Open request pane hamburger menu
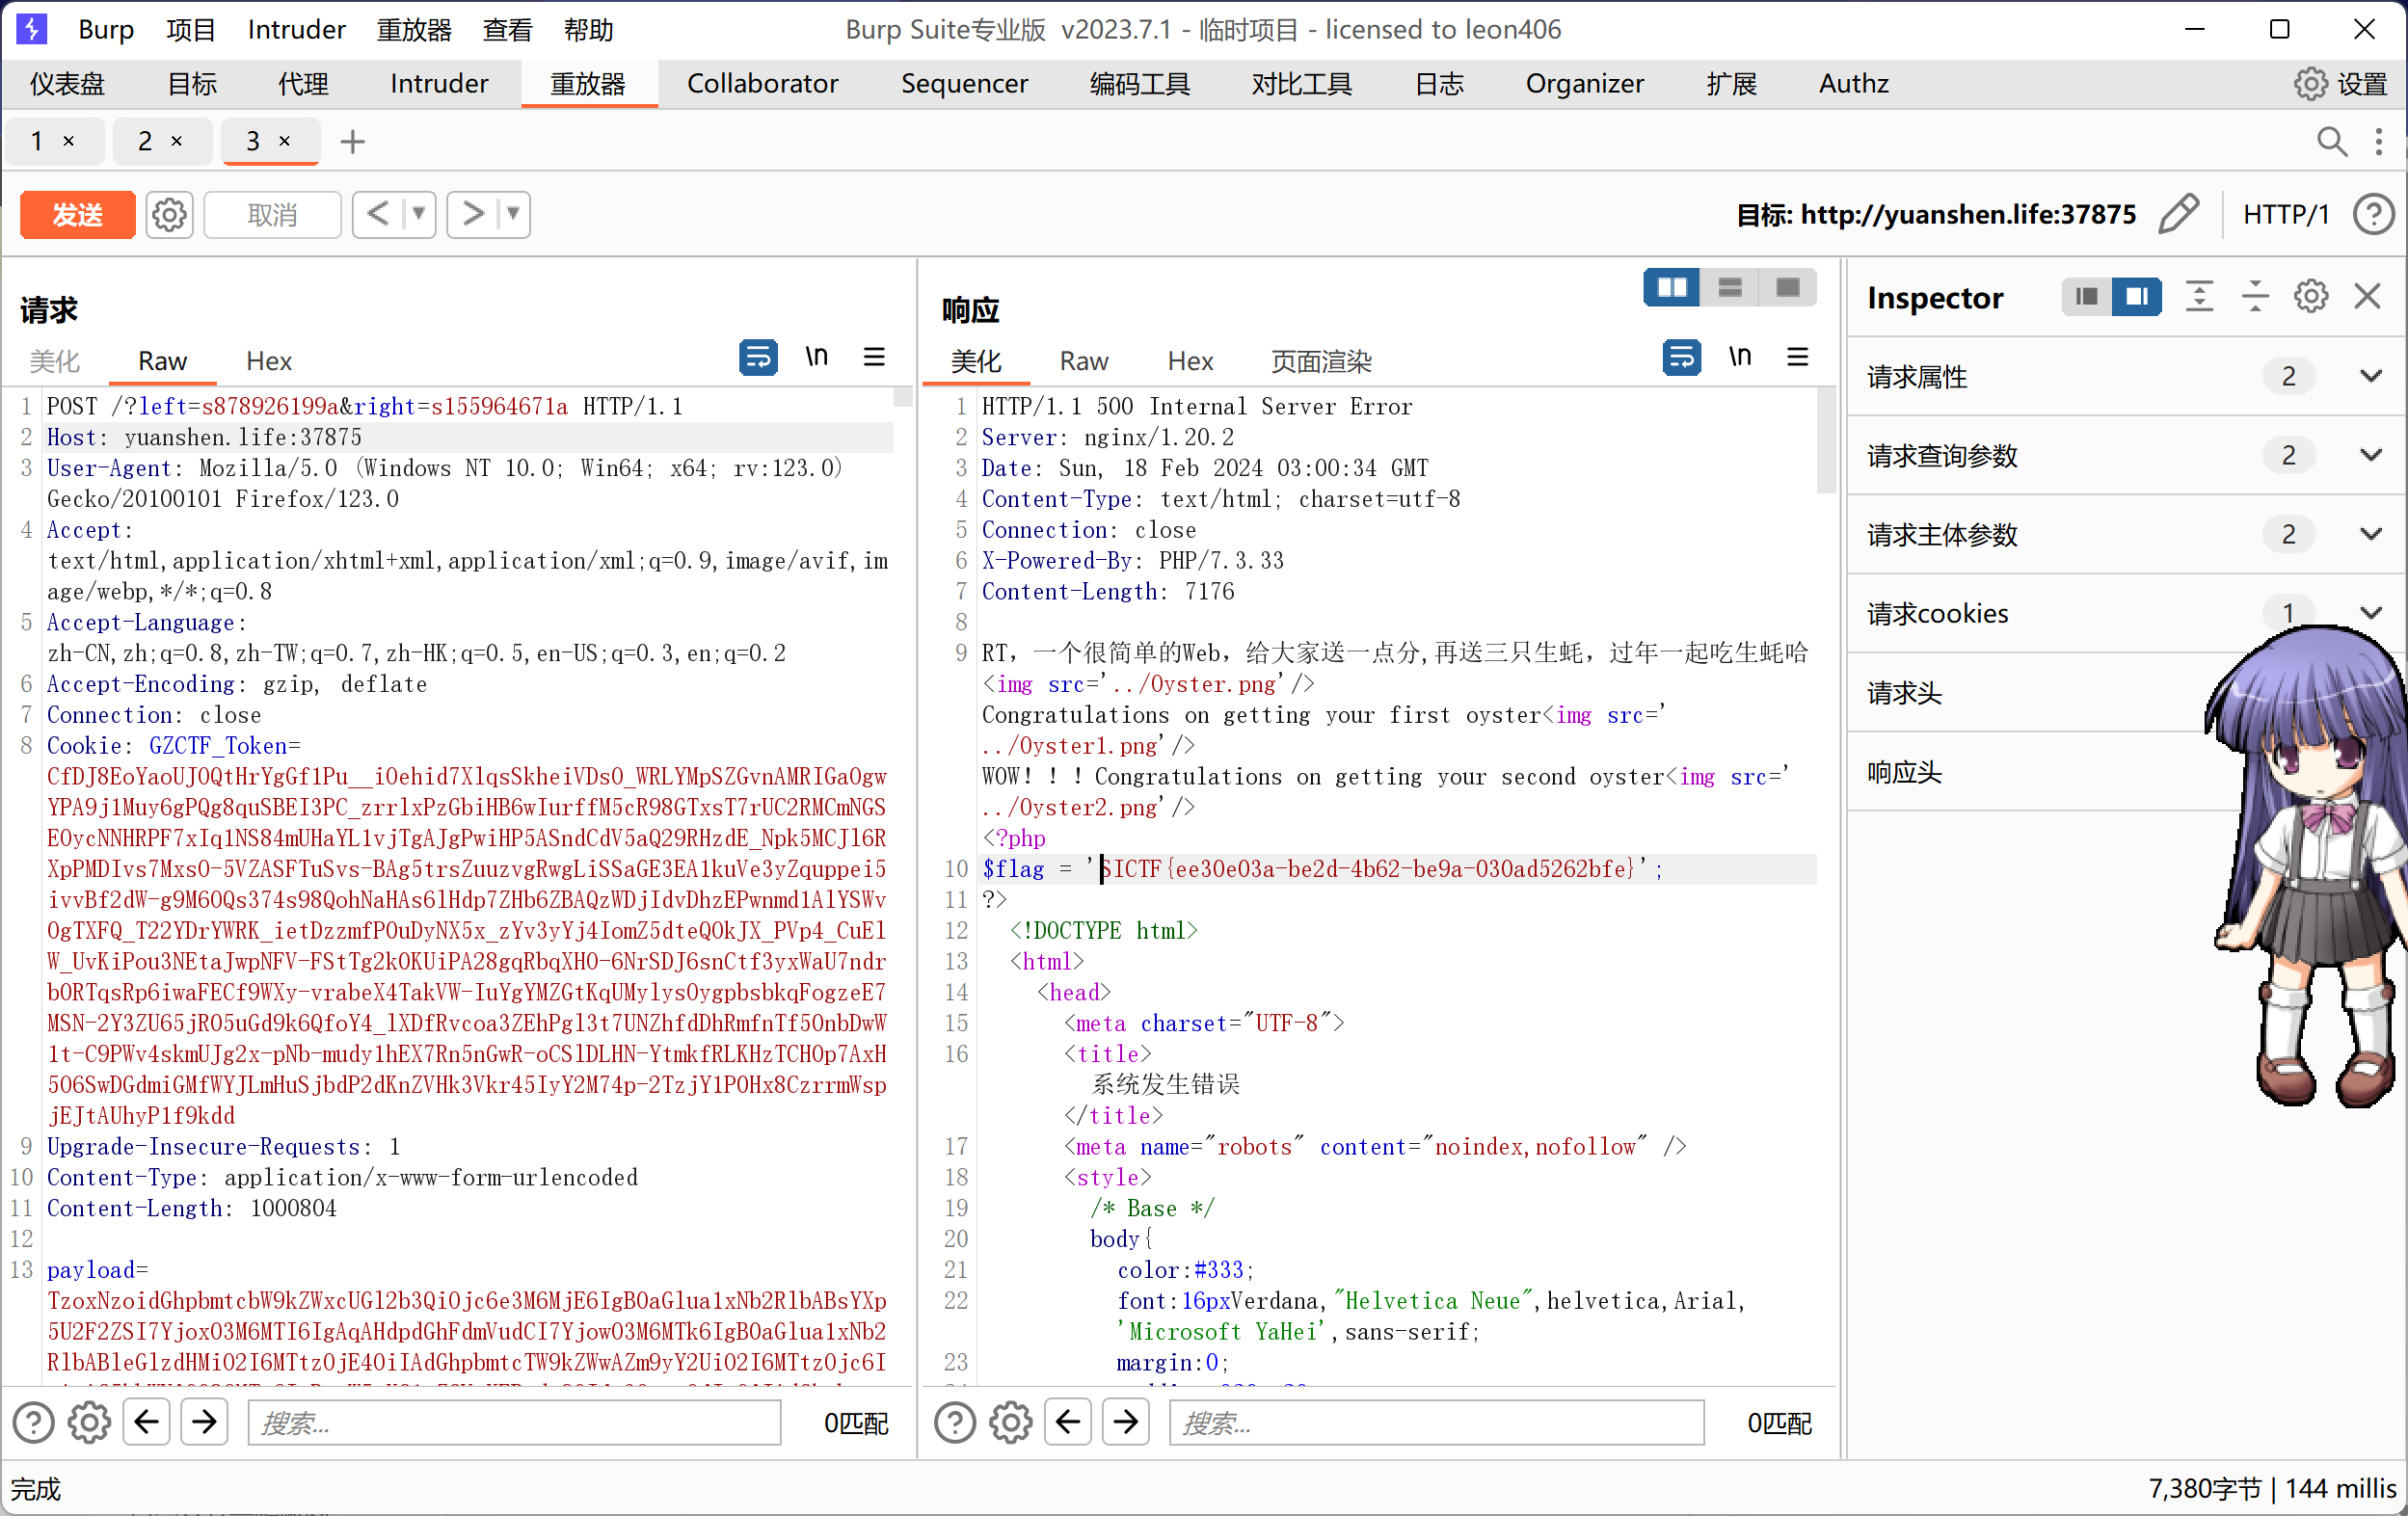The image size is (2408, 1516). (874, 357)
